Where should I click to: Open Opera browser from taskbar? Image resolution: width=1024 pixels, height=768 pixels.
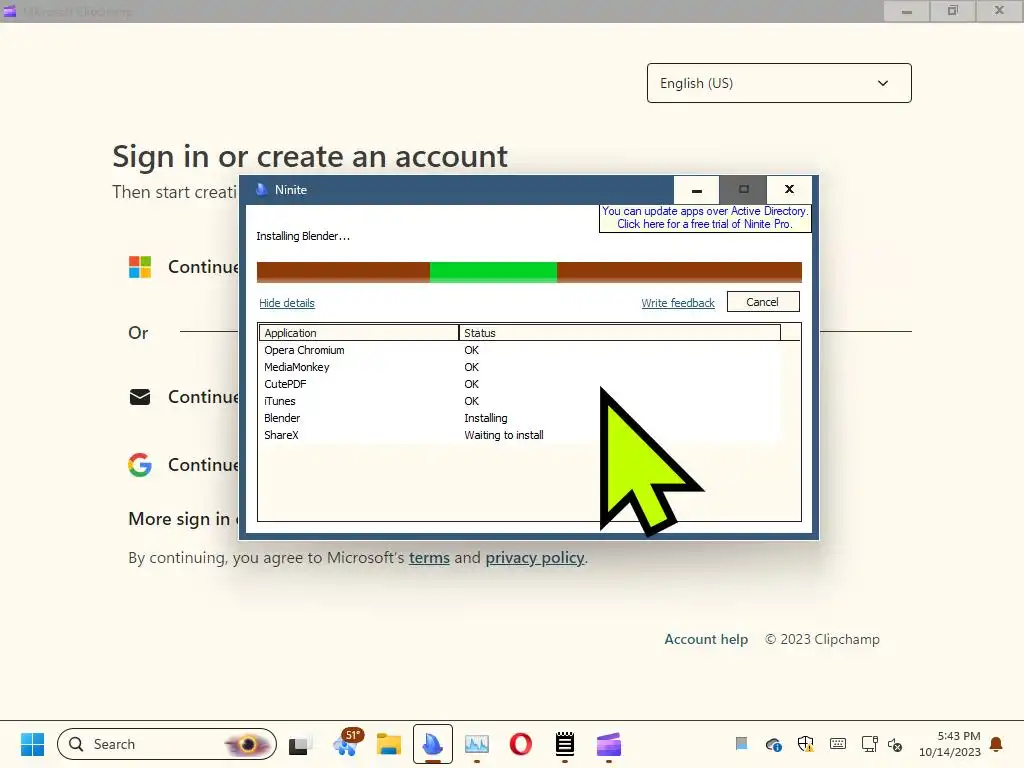520,744
